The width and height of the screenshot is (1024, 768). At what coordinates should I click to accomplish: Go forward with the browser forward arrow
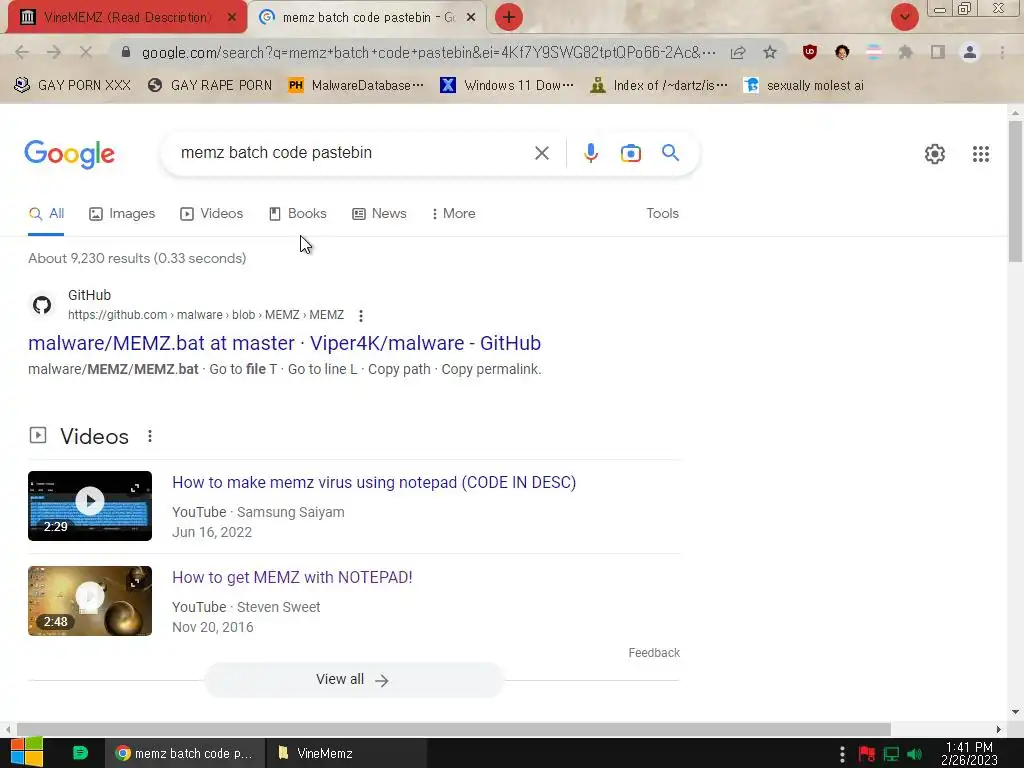tap(54, 52)
